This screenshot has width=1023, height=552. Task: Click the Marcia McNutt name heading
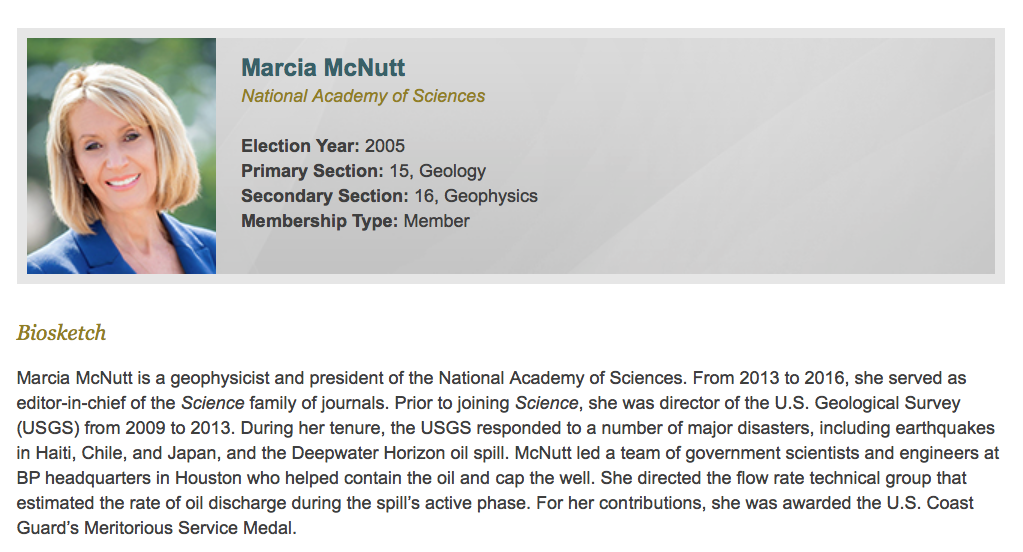coord(323,68)
